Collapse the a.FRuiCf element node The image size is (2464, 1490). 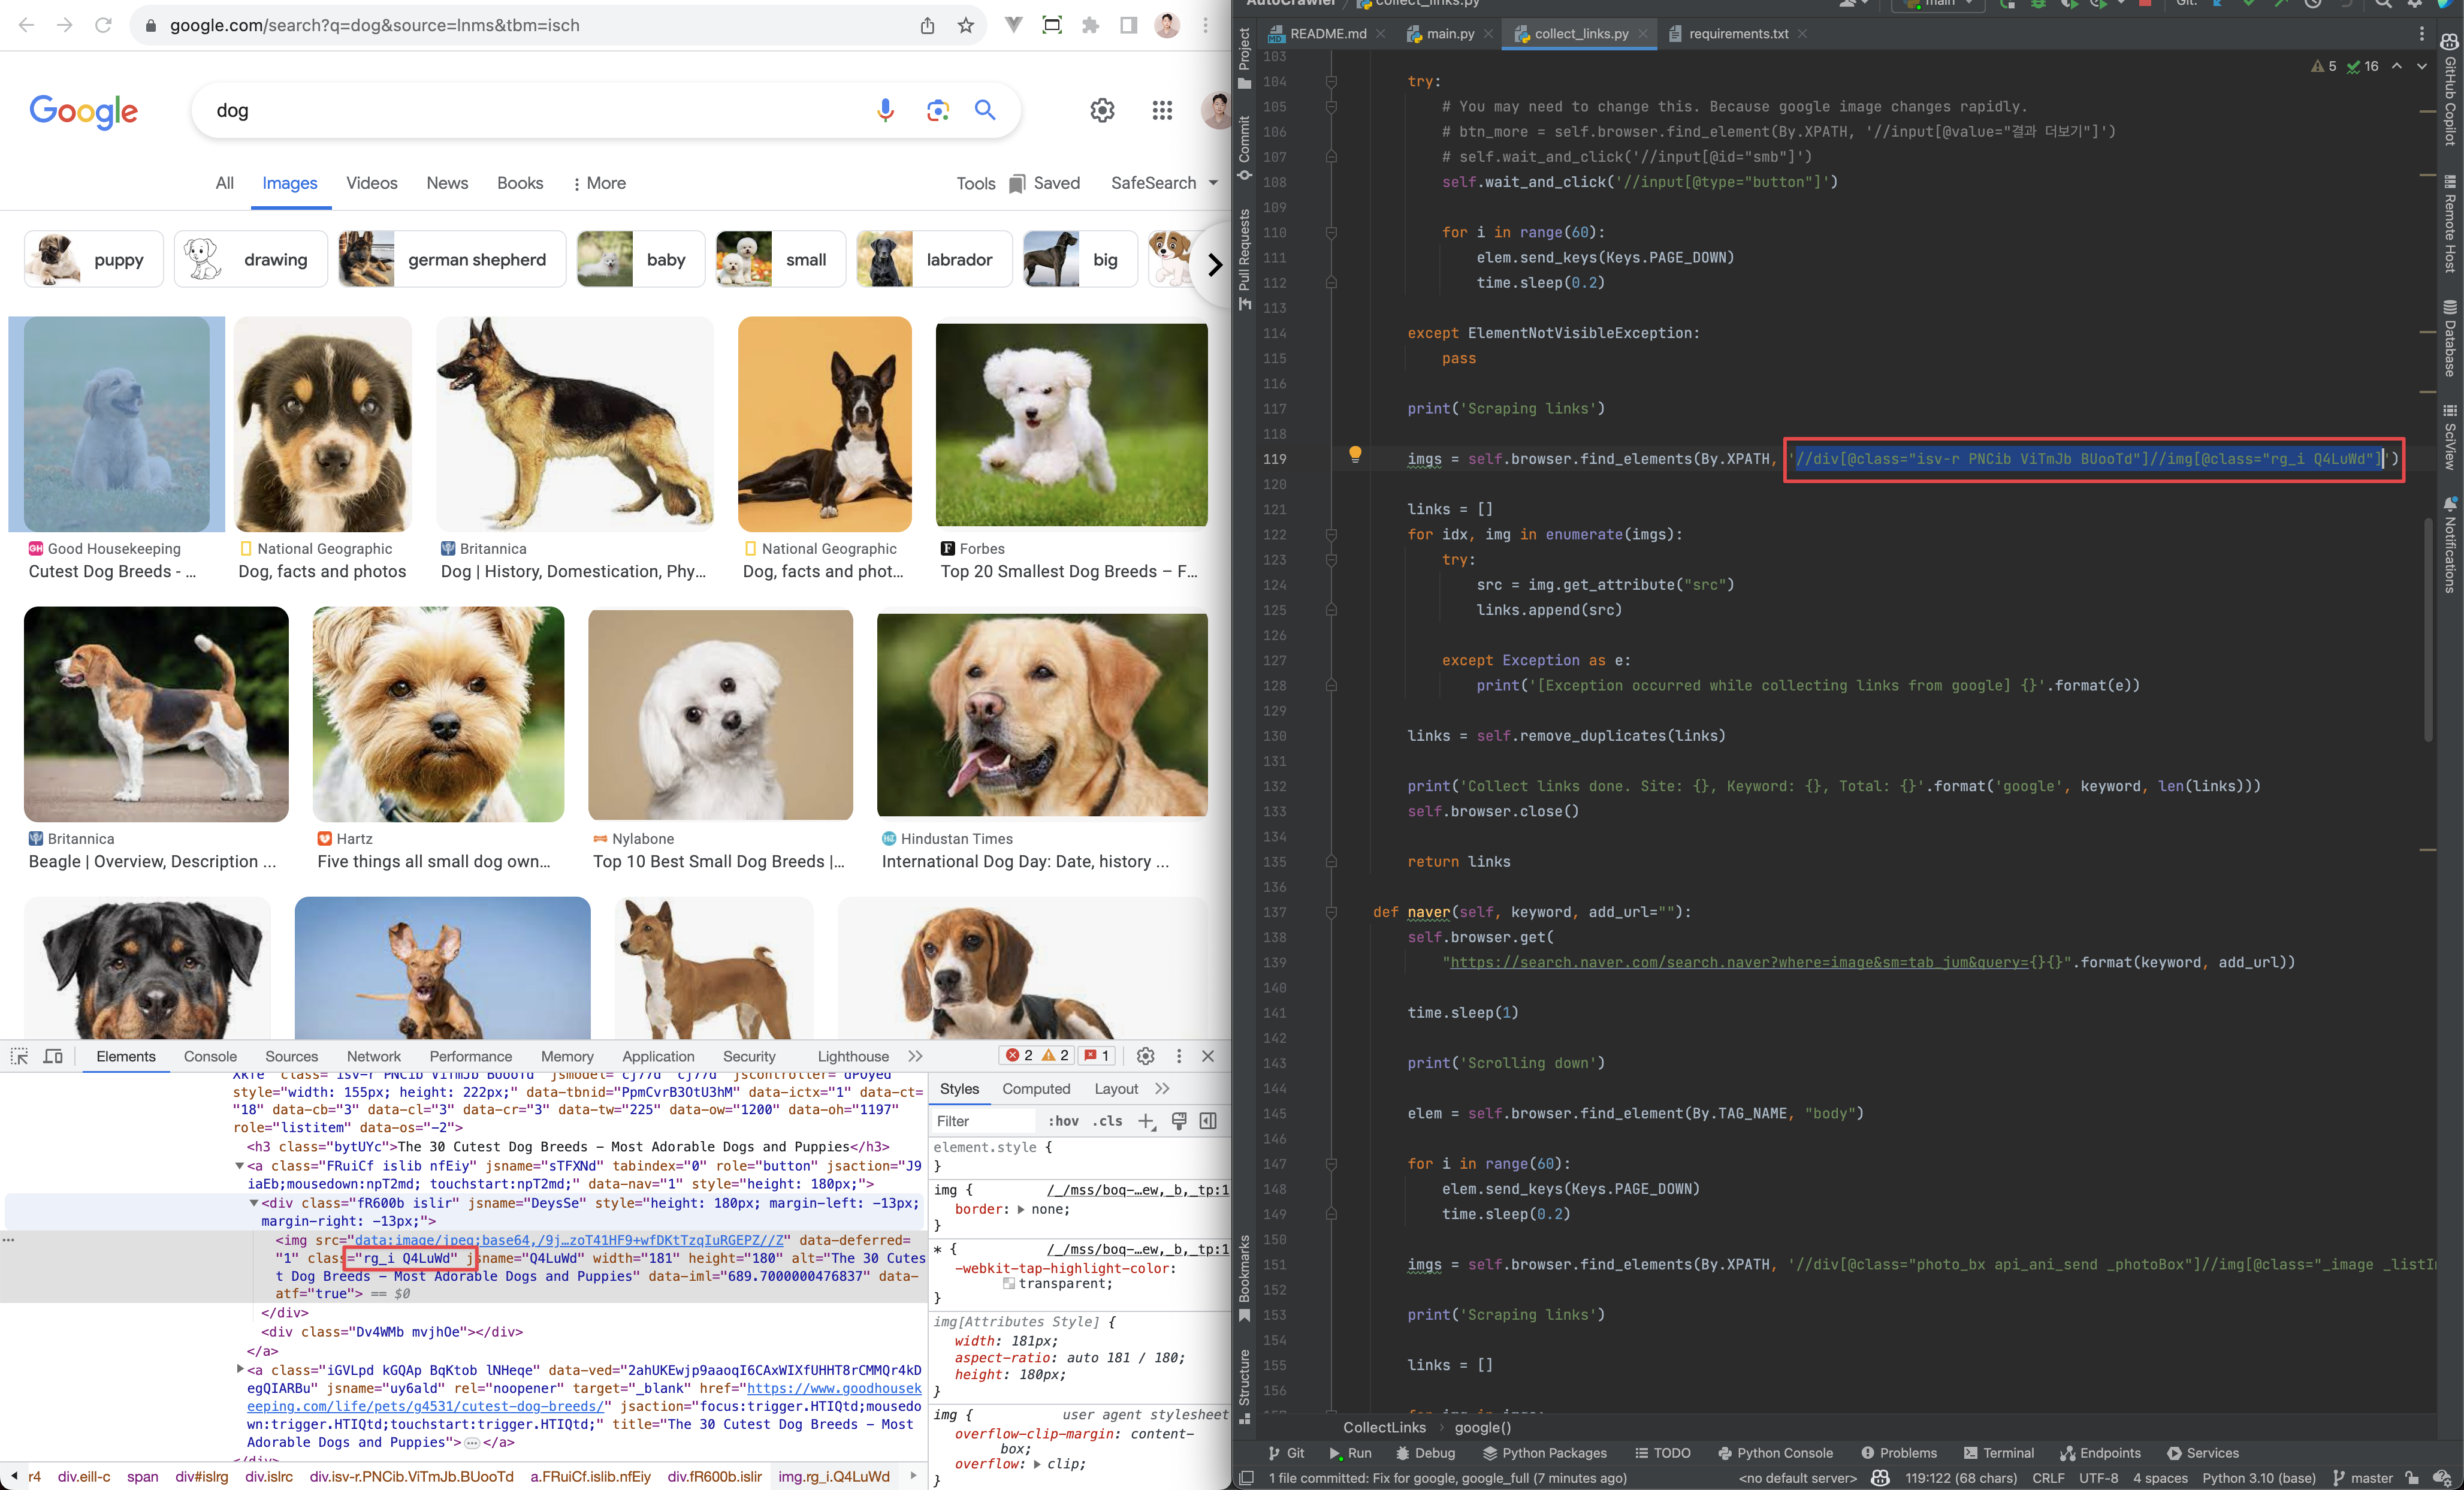click(240, 1166)
